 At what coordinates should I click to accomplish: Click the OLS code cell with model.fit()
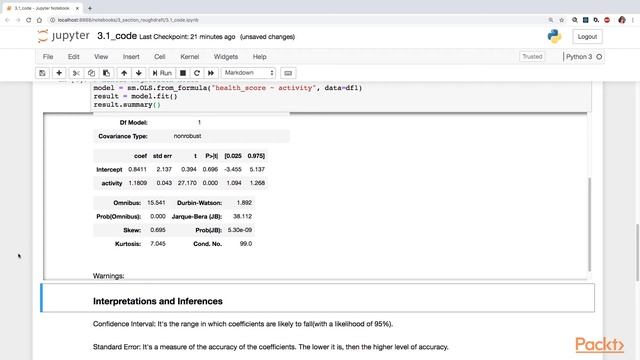[x=340, y=96]
